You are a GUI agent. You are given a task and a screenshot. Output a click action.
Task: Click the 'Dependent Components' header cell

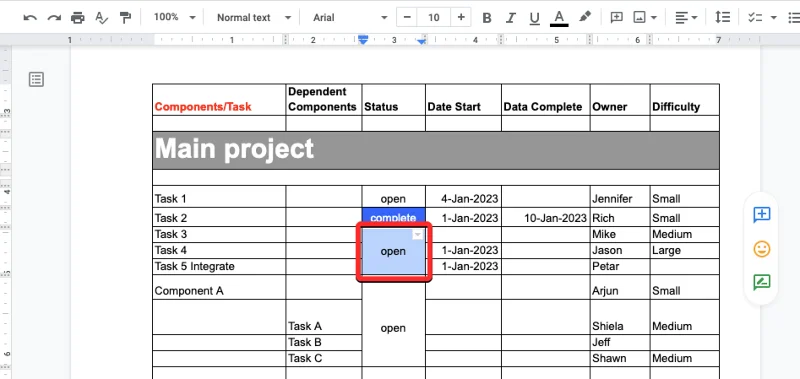323,100
